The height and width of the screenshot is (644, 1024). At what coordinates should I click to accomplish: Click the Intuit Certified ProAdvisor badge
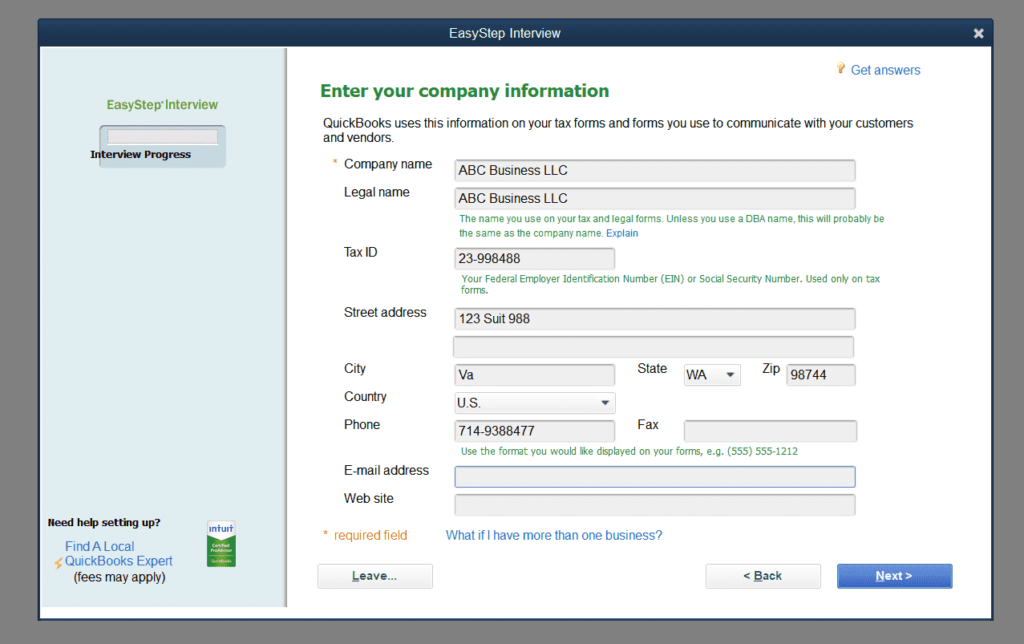[221, 543]
